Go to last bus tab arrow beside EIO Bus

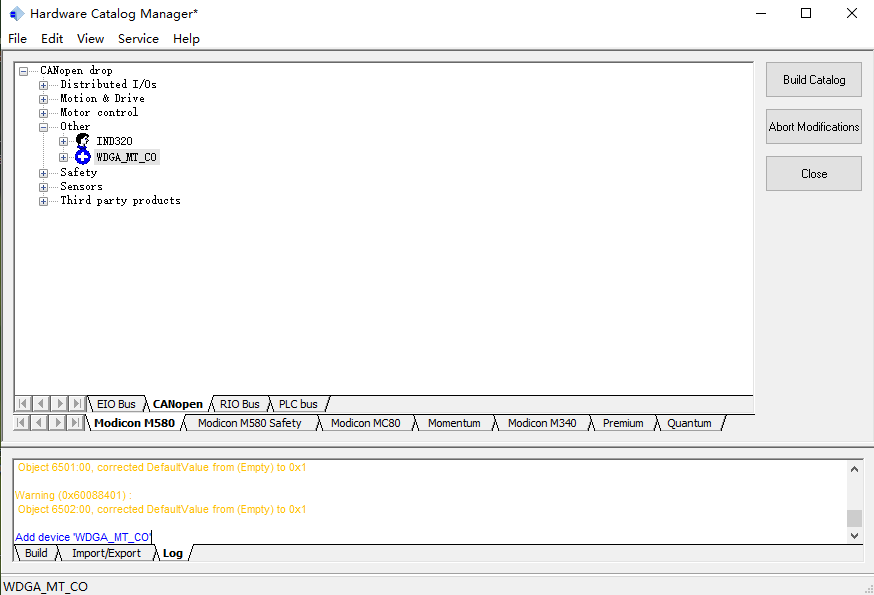point(77,404)
